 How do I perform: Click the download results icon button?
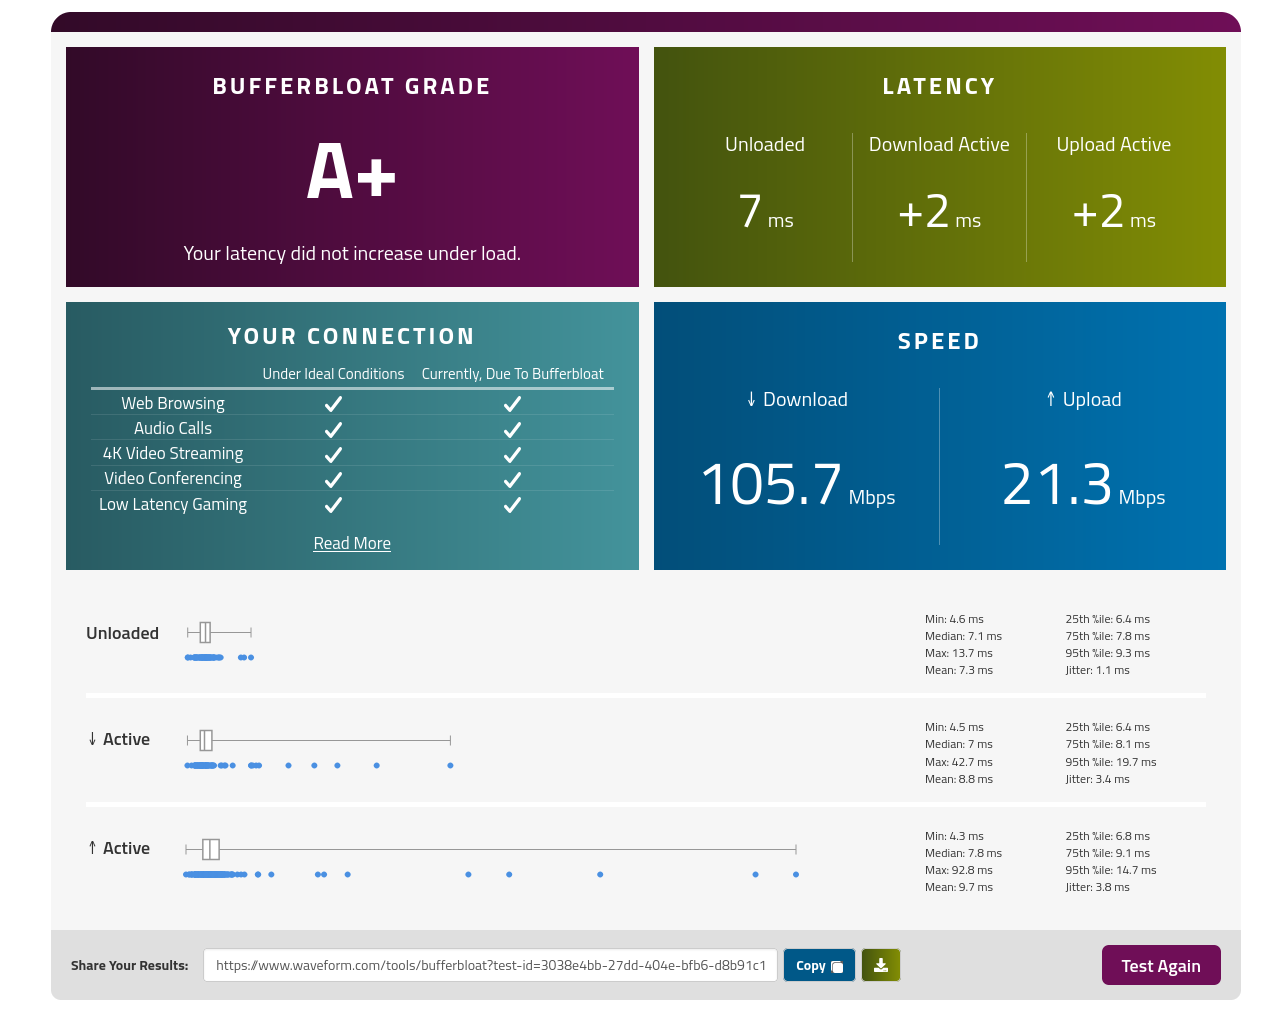pos(881,965)
